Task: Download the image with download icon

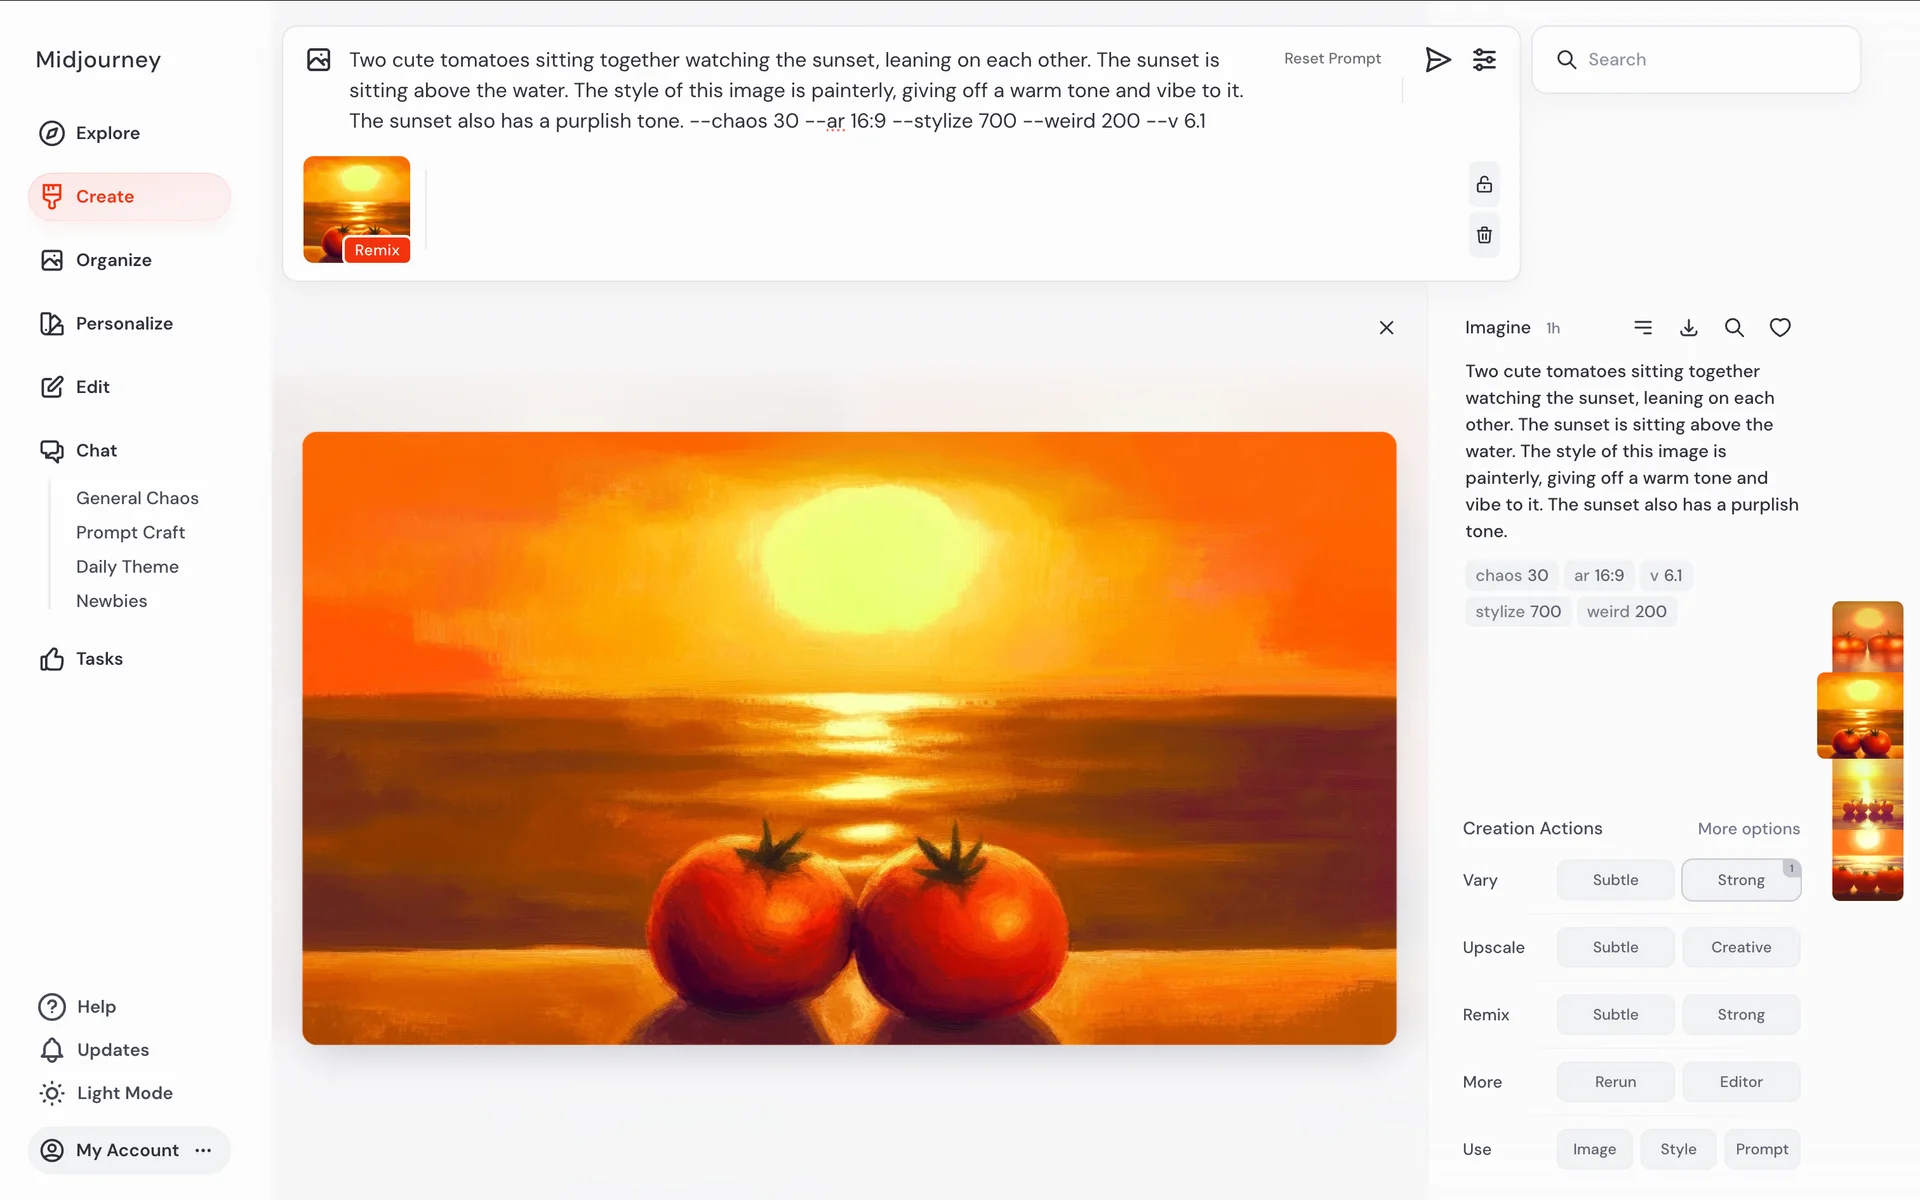Action: [1688, 328]
